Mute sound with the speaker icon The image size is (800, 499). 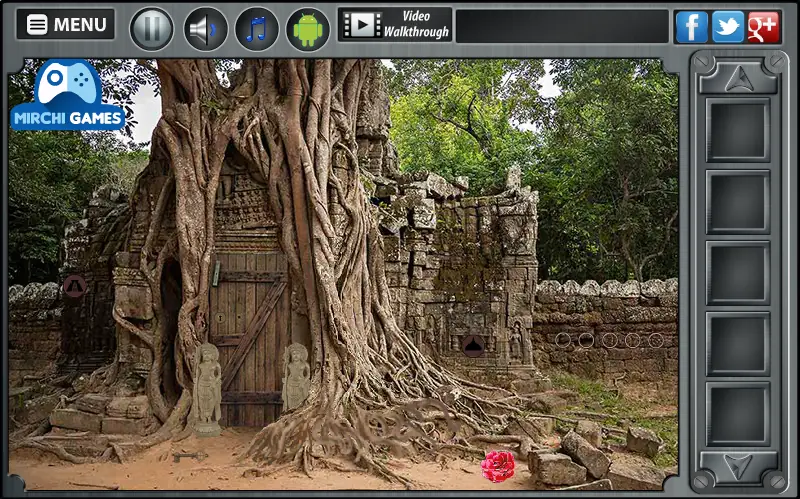[x=205, y=29]
